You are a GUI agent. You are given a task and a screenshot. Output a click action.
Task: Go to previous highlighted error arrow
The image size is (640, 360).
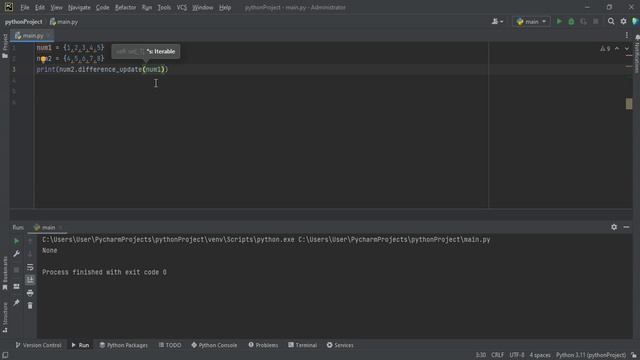pyautogui.click(x=617, y=49)
